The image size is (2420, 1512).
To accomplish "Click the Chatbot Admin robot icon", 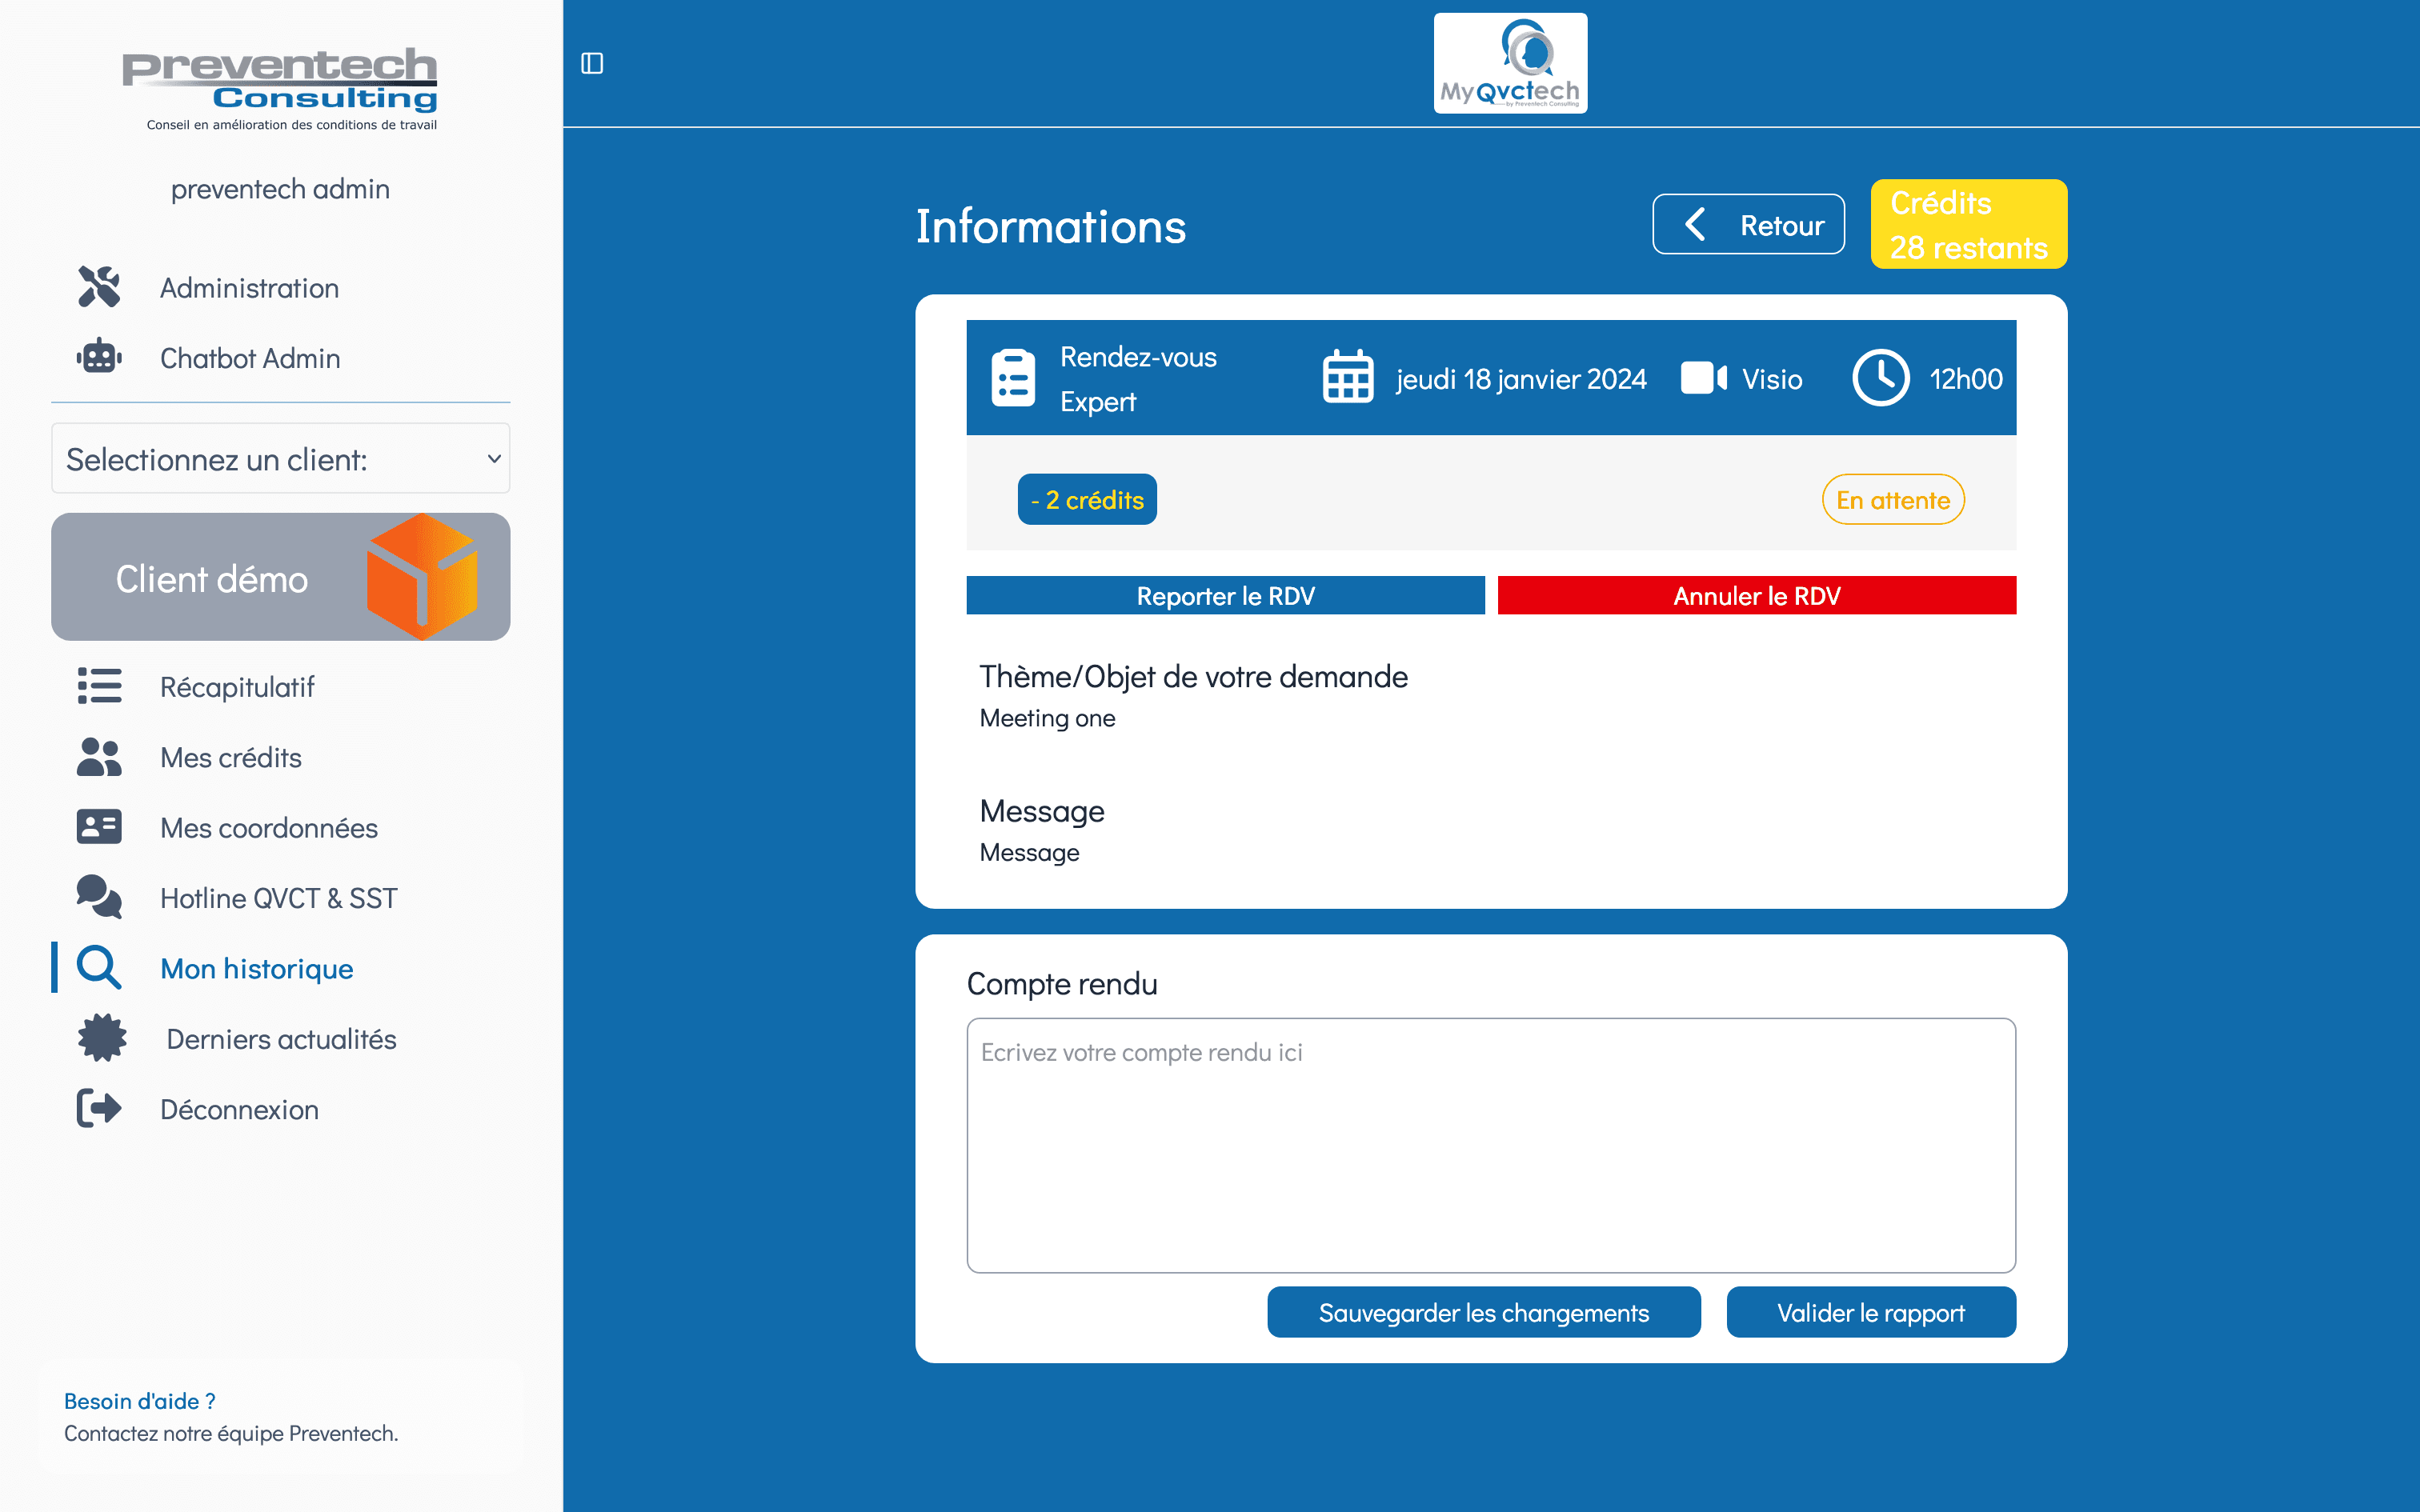I will pos(99,357).
